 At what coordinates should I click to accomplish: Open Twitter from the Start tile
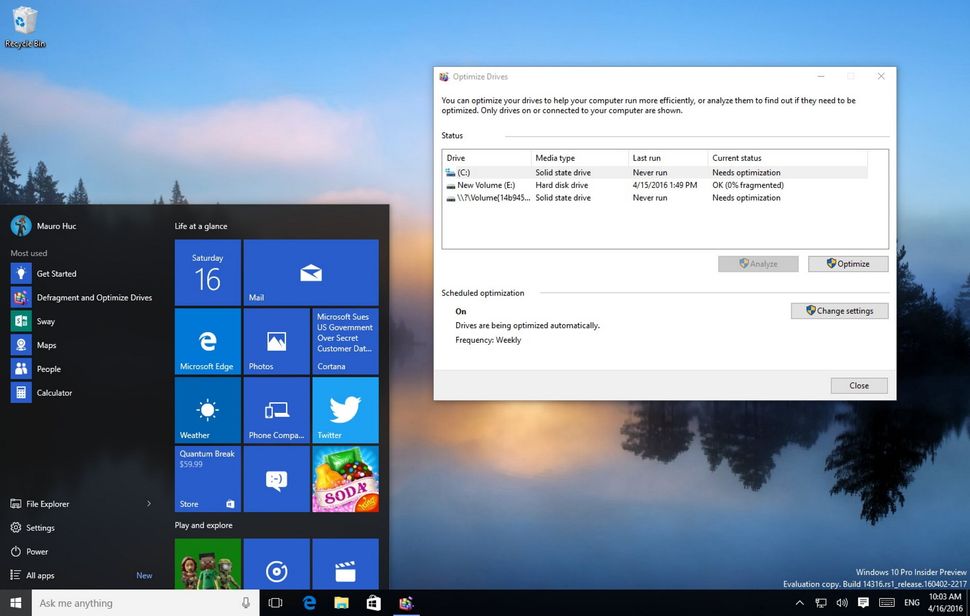345,409
